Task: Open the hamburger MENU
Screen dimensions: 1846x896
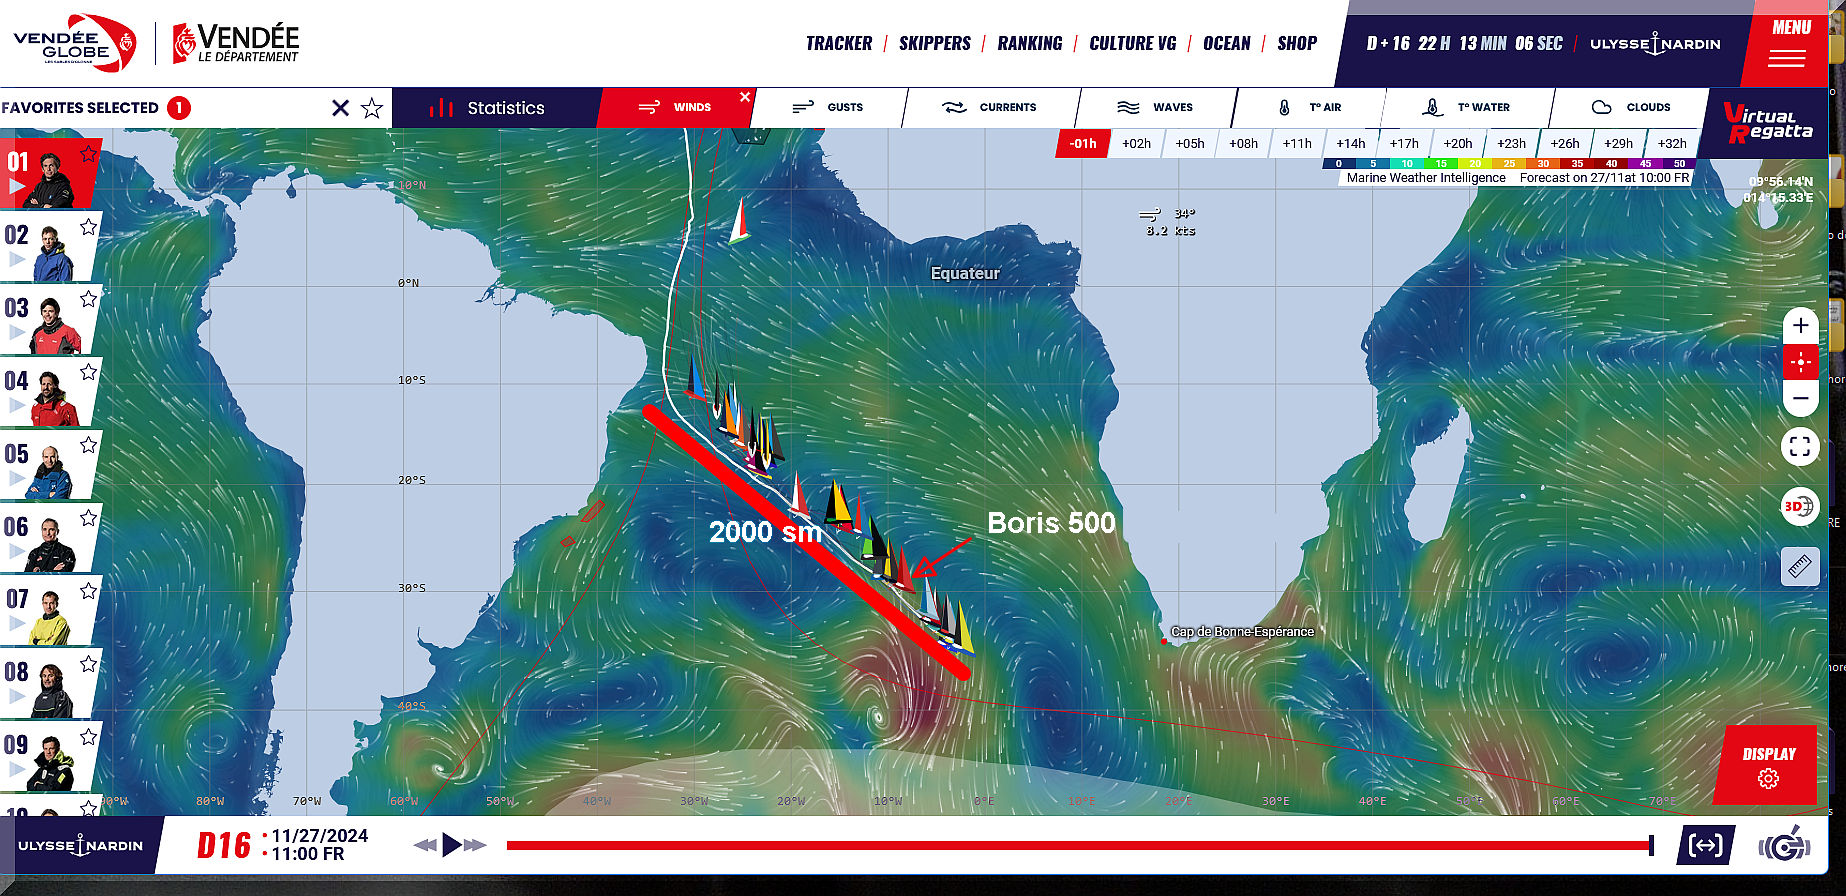Action: (x=1787, y=44)
